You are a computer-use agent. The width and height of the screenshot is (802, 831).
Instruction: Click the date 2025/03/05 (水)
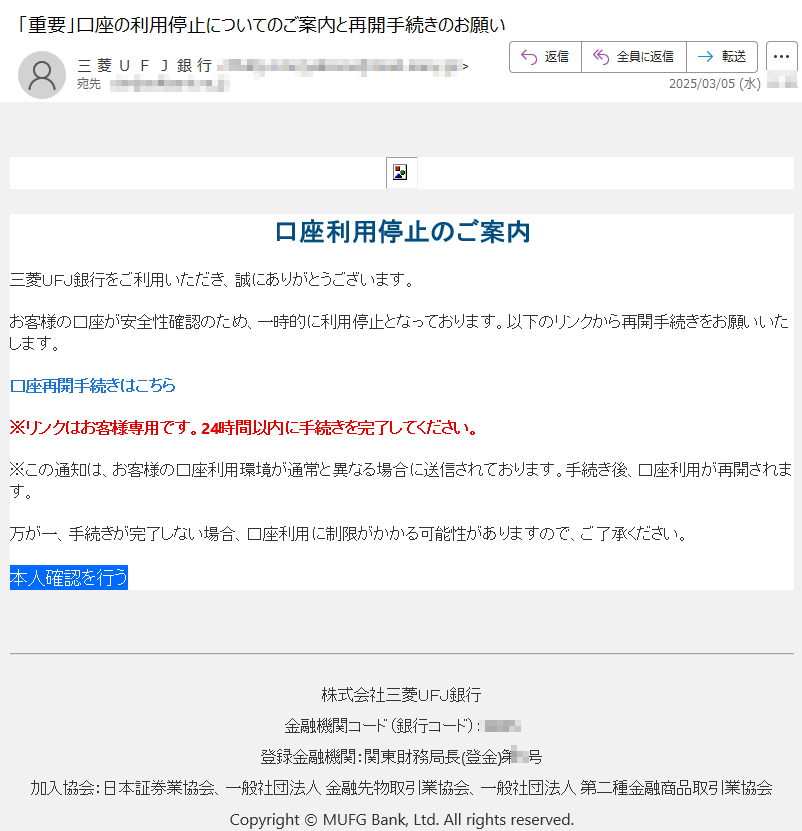[x=715, y=84]
